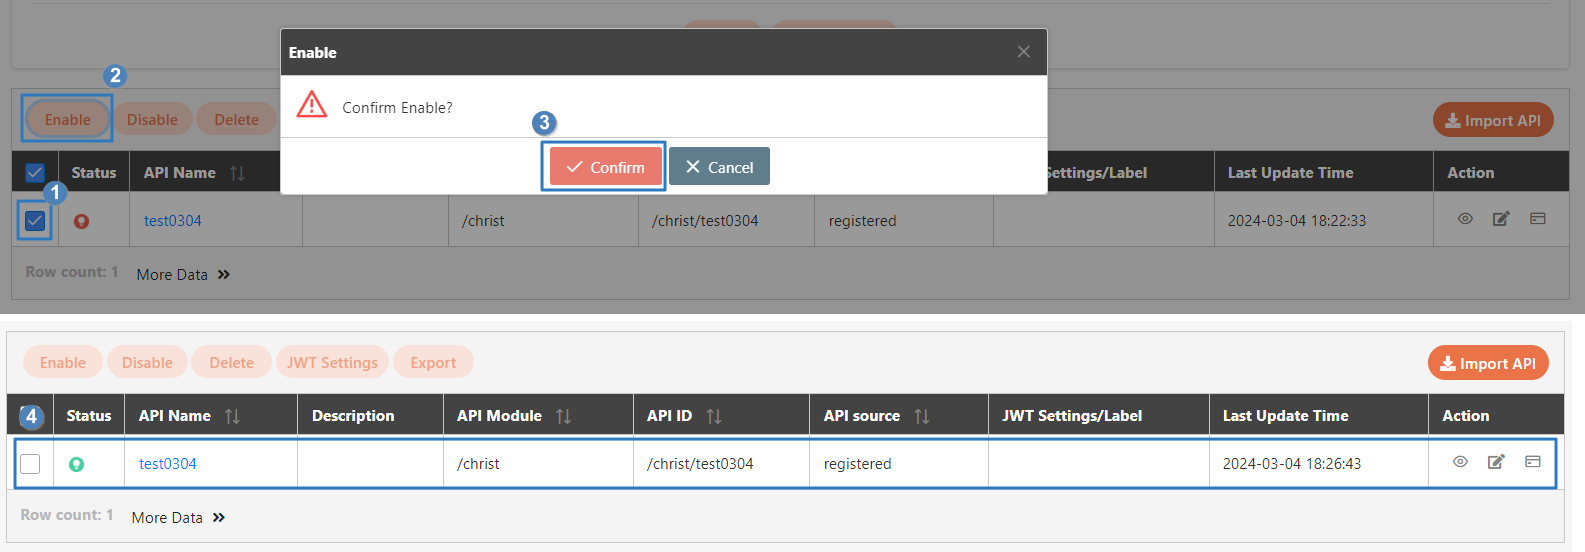Tick the empty checkbox in the green-status test0304 row
The height and width of the screenshot is (552, 1585).
click(x=30, y=464)
